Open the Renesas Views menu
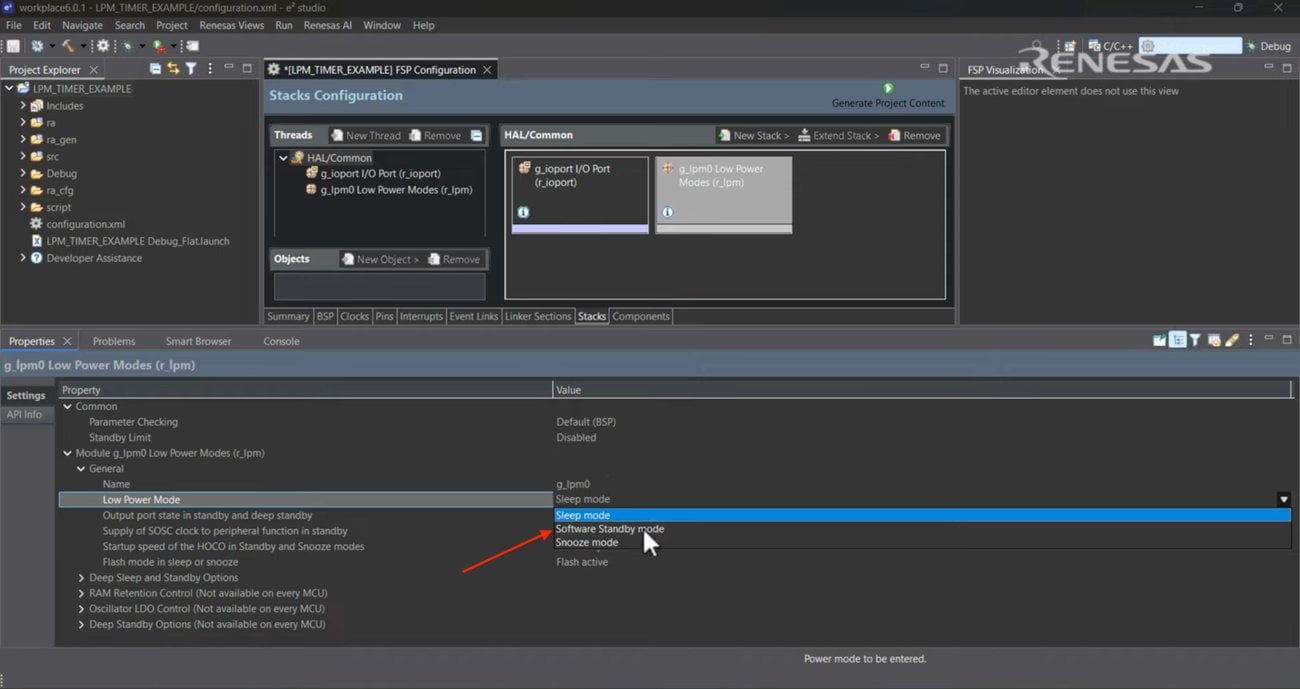1300x689 pixels. [232, 25]
